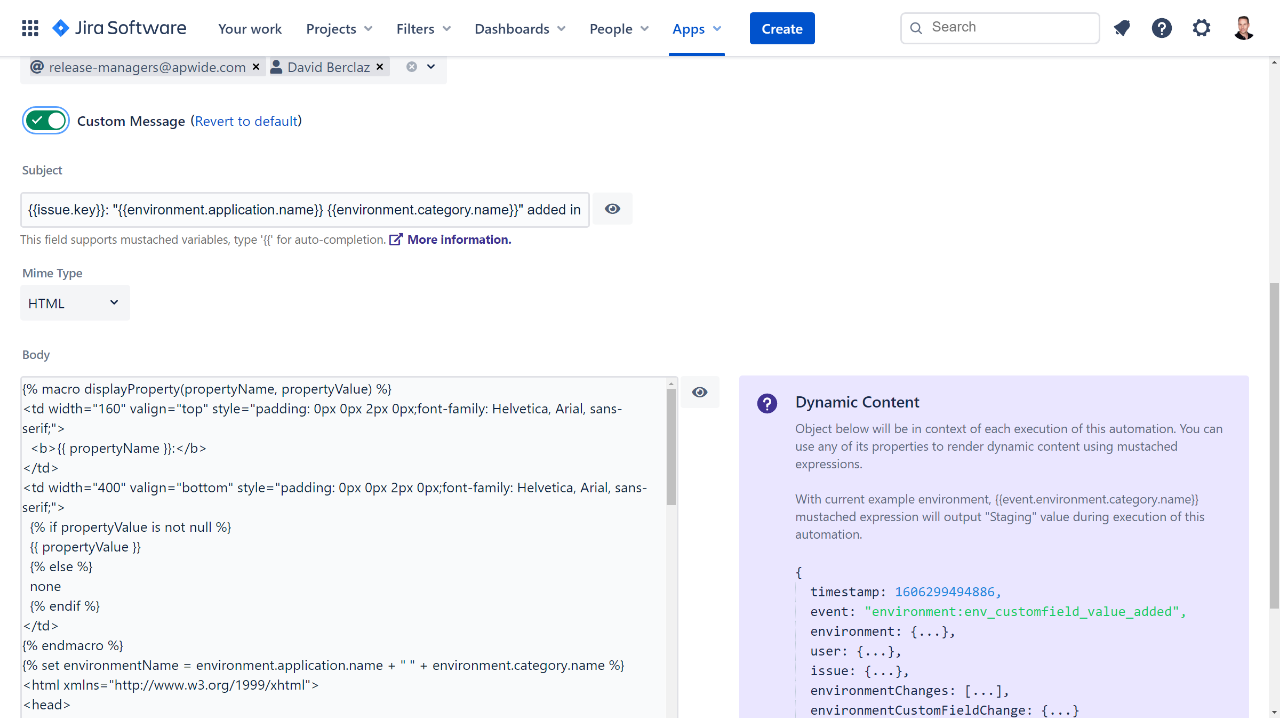1280x720 pixels.
Task: Click the blue Create button
Action: pos(782,29)
